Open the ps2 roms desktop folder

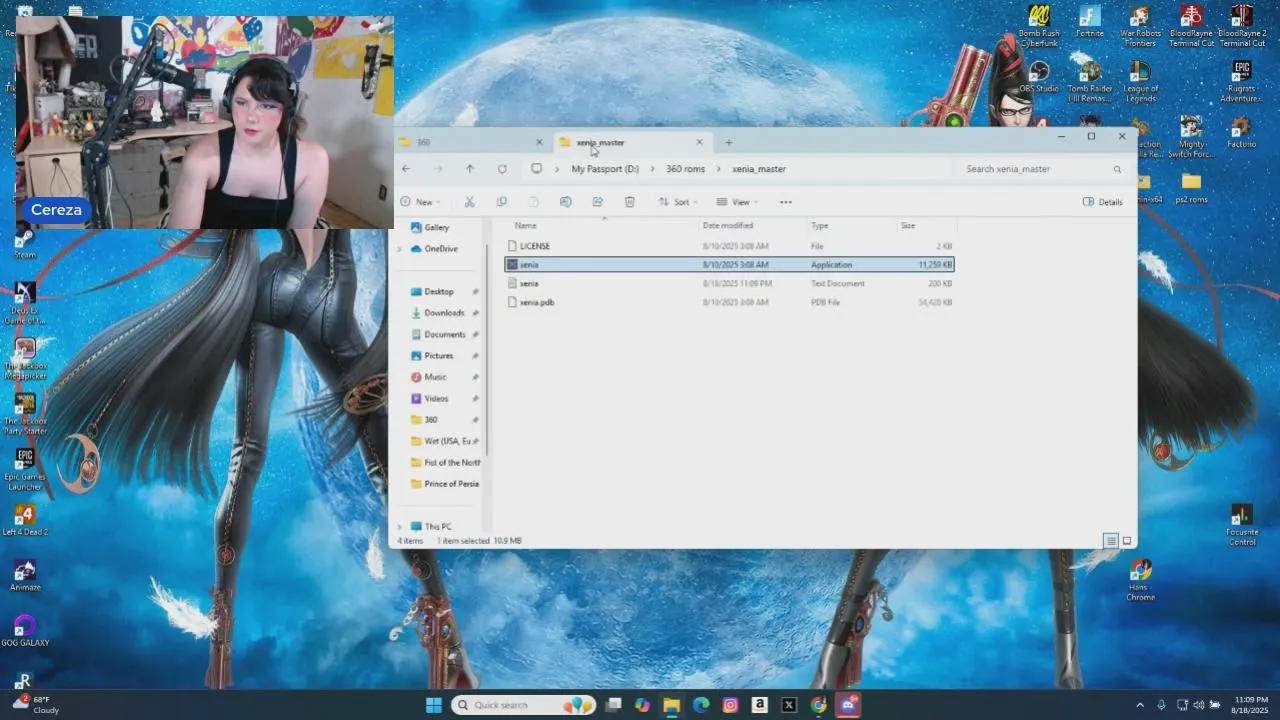click(x=1190, y=187)
